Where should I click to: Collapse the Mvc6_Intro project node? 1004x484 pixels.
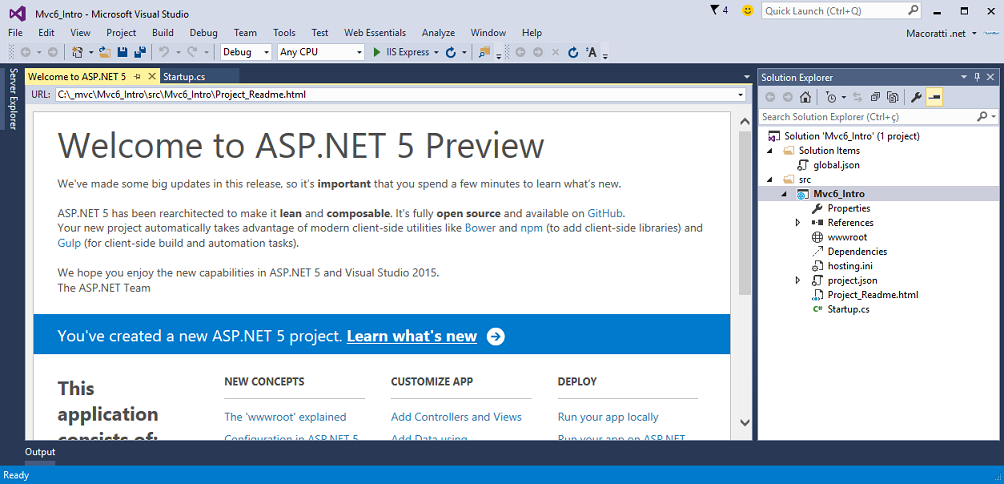click(784, 194)
